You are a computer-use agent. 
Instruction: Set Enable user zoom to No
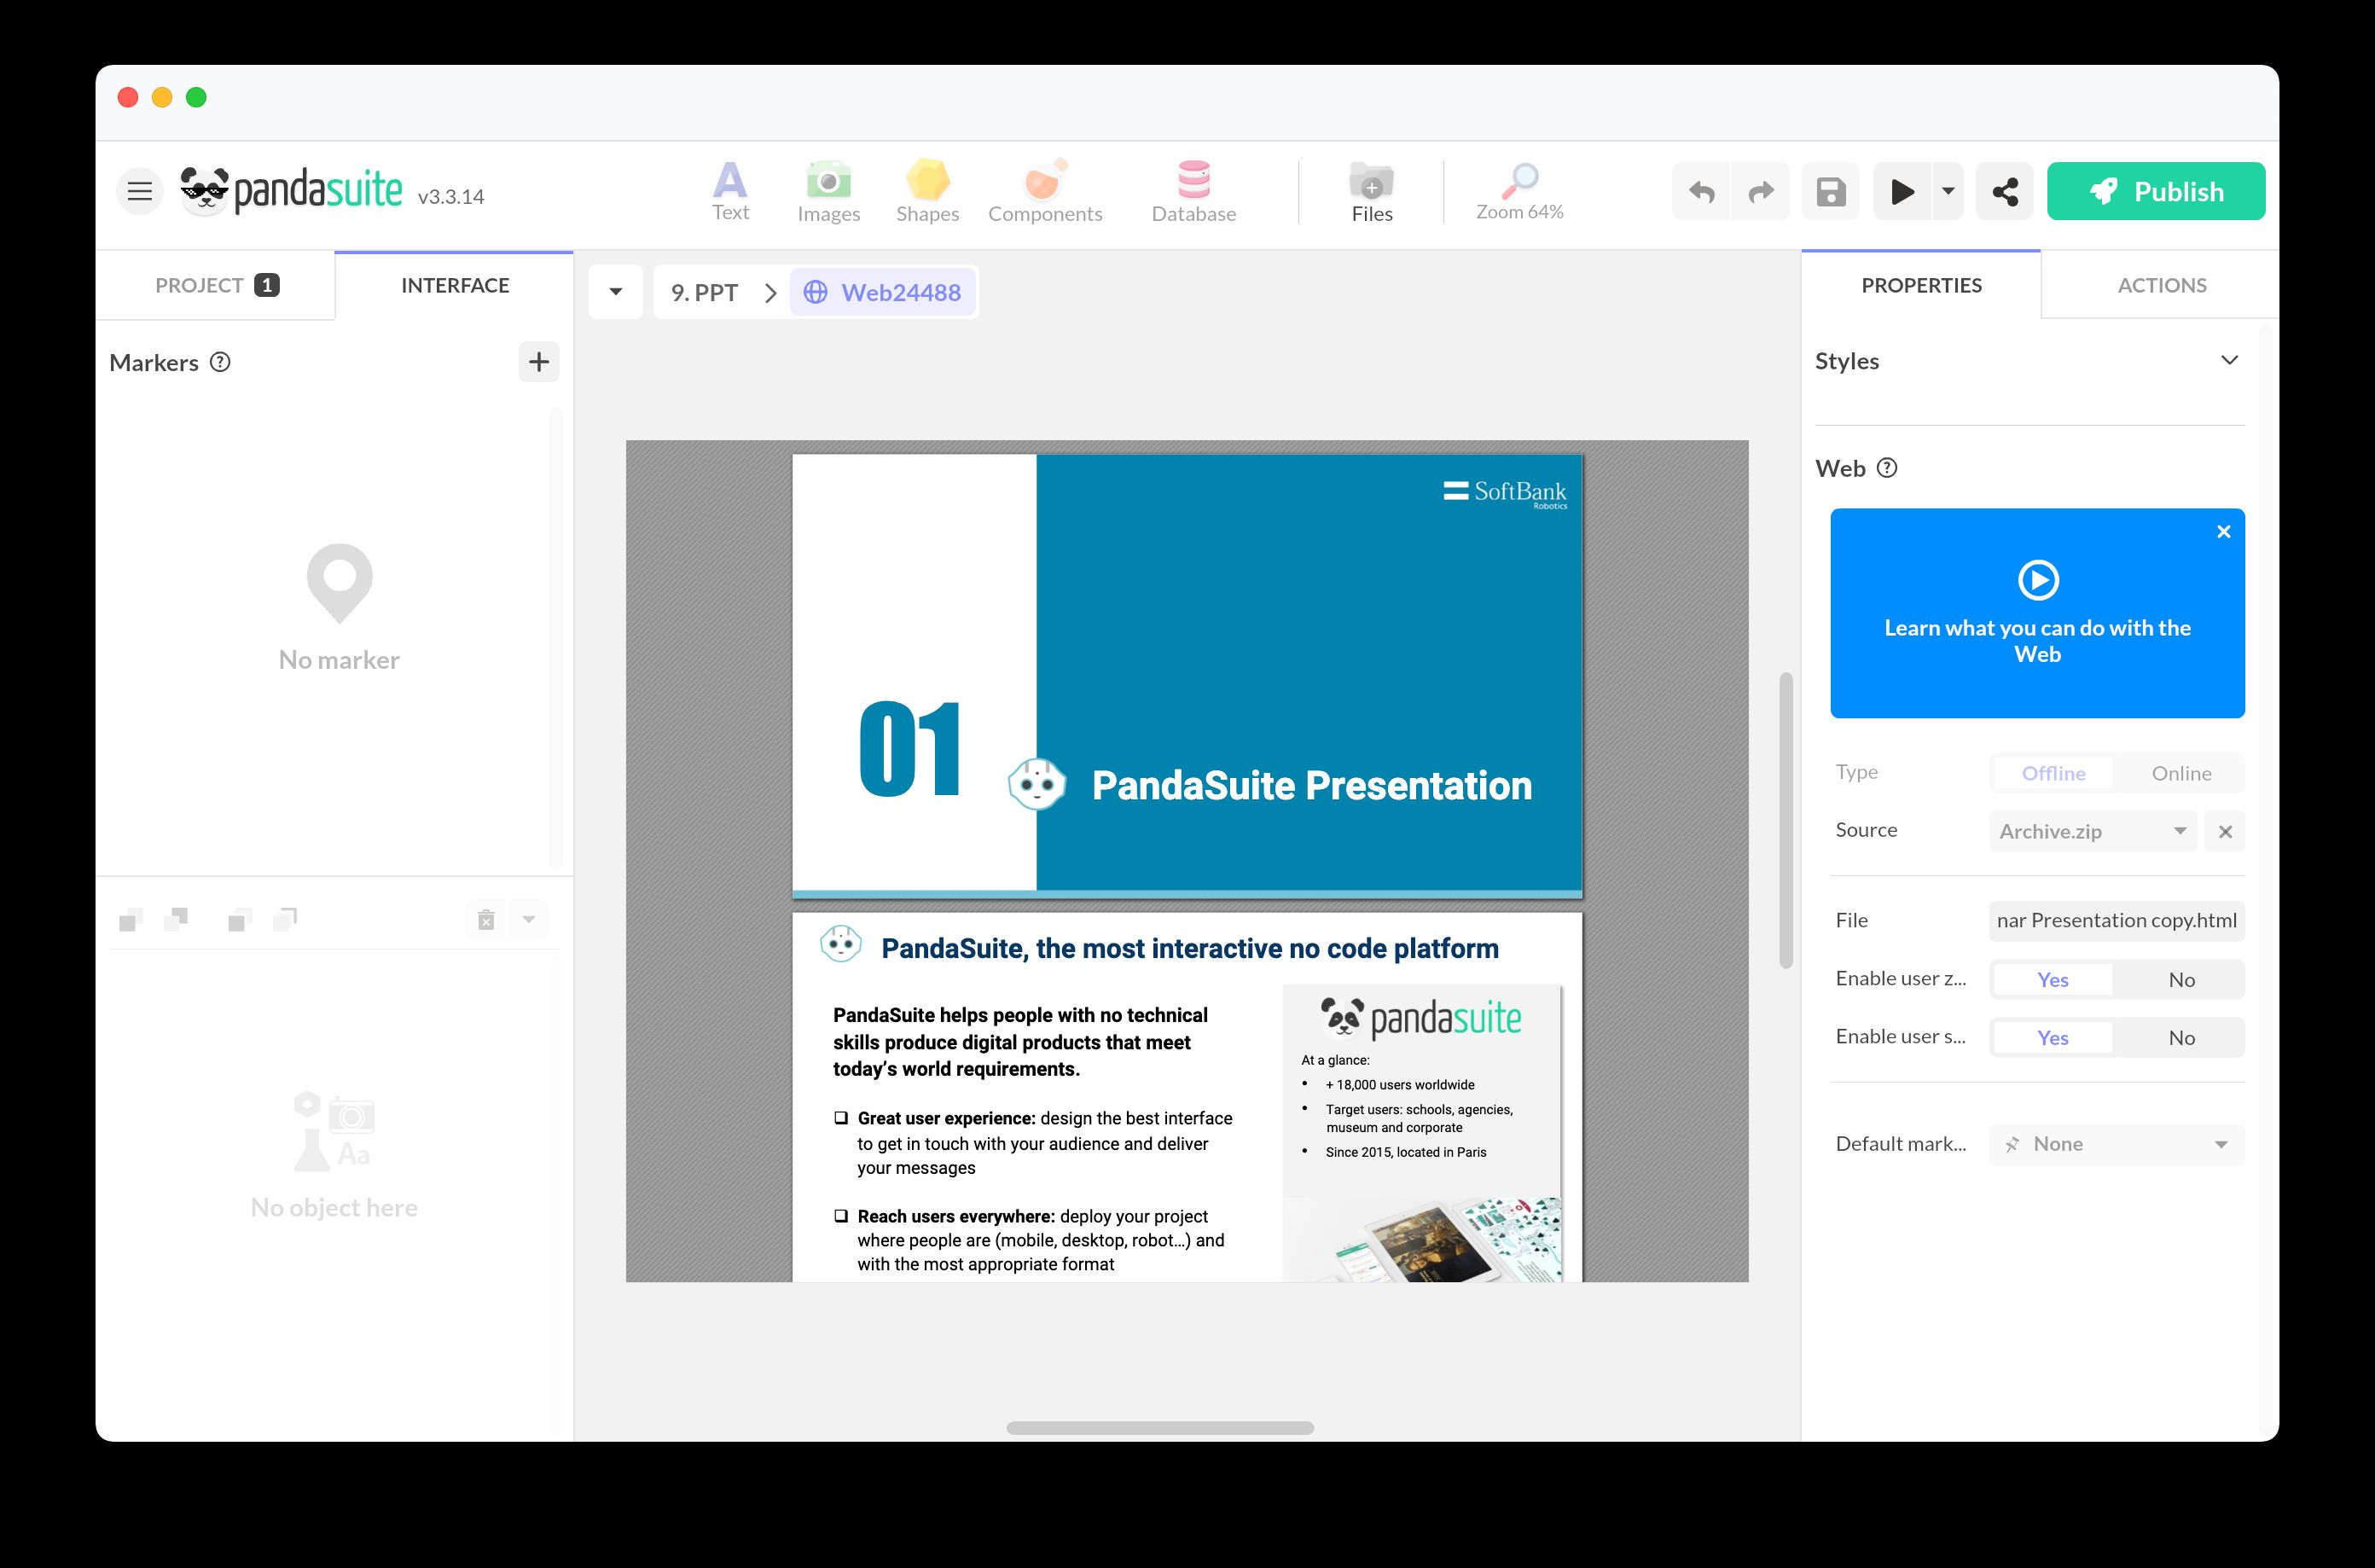point(2181,980)
